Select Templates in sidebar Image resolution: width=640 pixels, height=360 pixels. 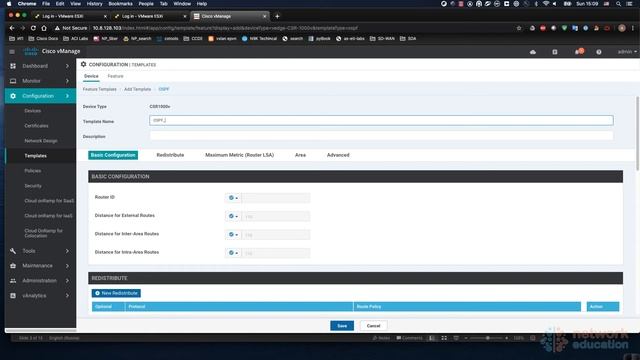point(36,156)
